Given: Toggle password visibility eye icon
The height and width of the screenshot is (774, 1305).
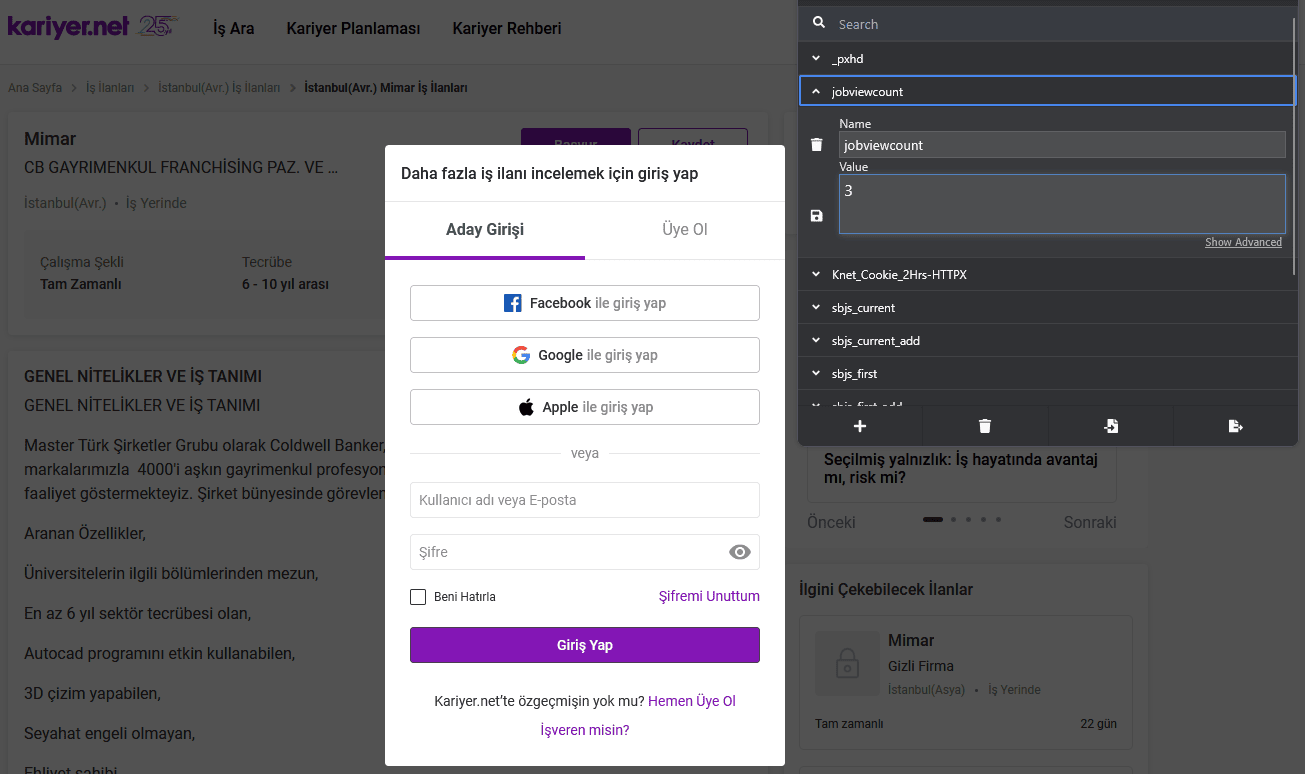Looking at the screenshot, I should point(740,552).
